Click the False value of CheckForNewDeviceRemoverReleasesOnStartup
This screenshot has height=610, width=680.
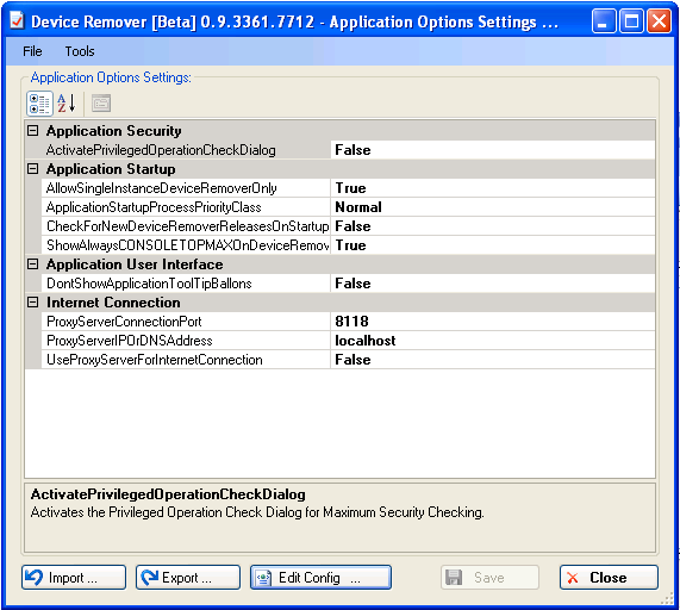tap(493, 226)
